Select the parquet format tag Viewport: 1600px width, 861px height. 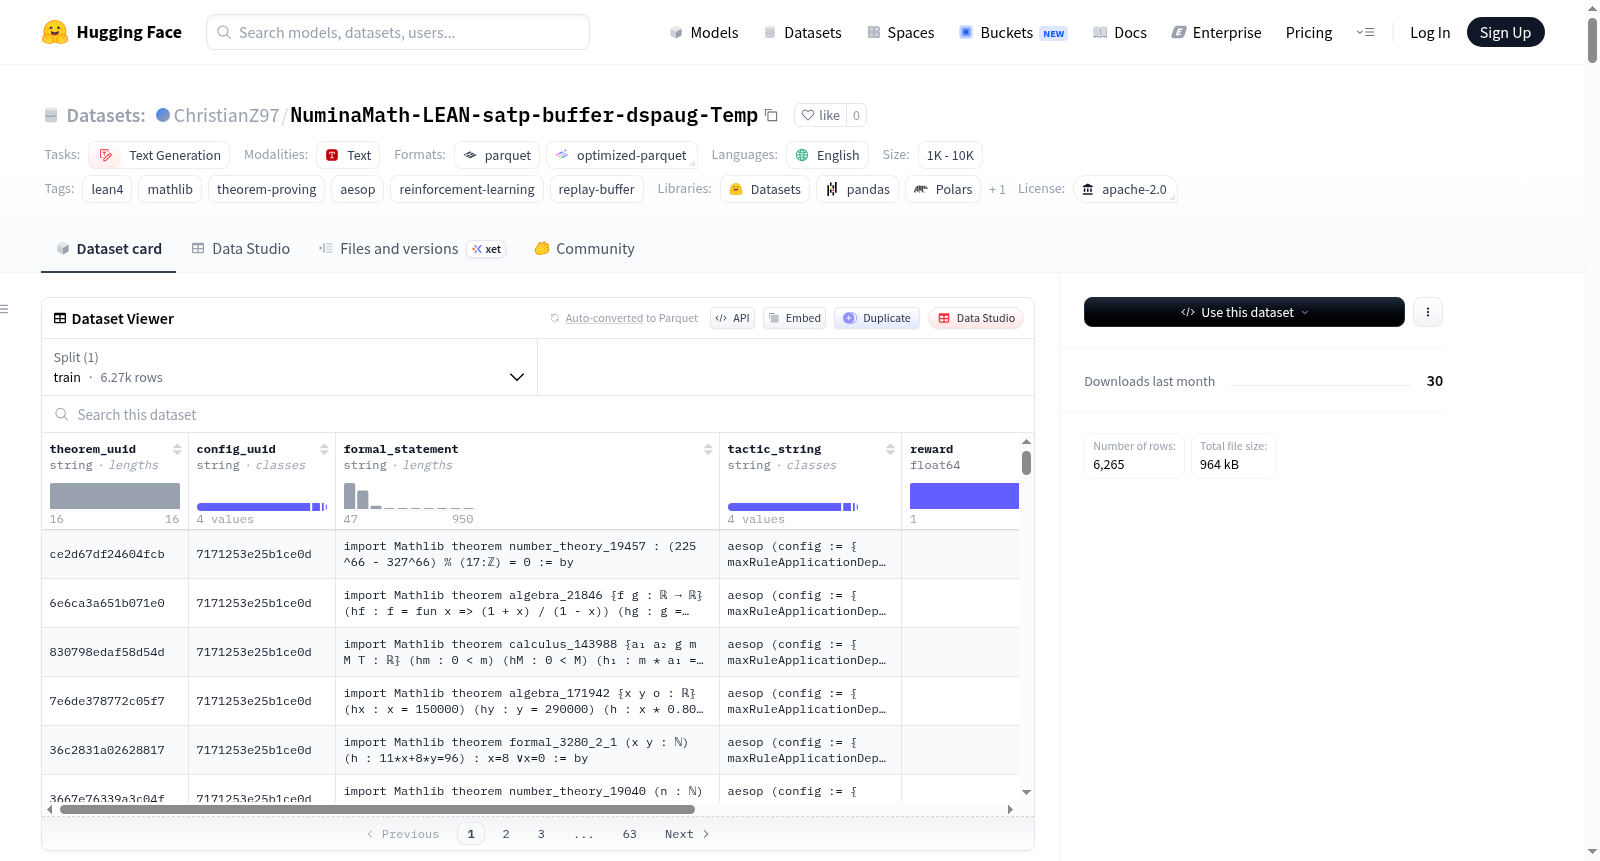tap(497, 155)
